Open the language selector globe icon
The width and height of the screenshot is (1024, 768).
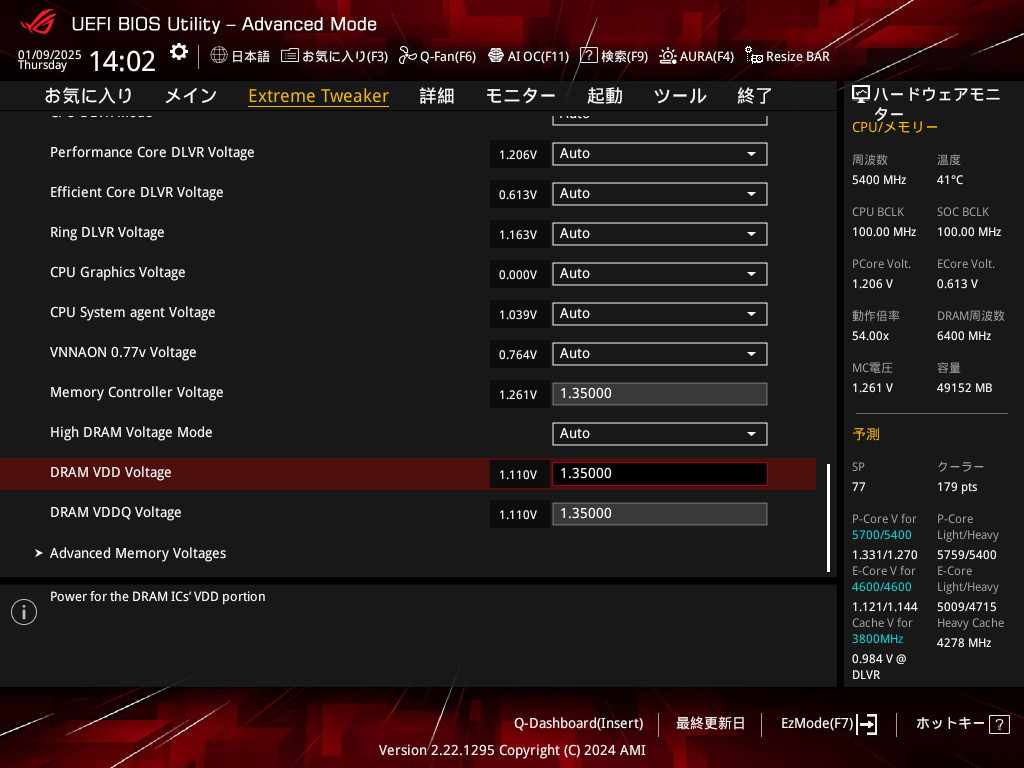pyautogui.click(x=219, y=56)
